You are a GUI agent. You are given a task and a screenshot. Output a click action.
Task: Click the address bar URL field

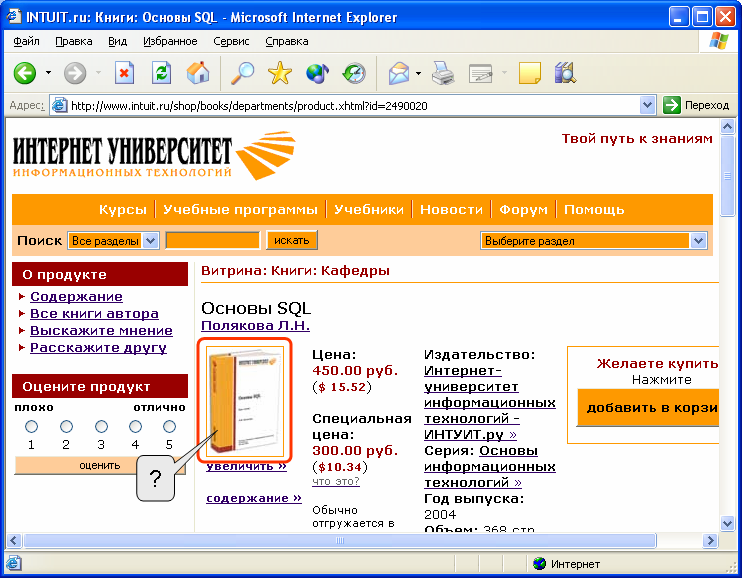pyautogui.click(x=354, y=105)
